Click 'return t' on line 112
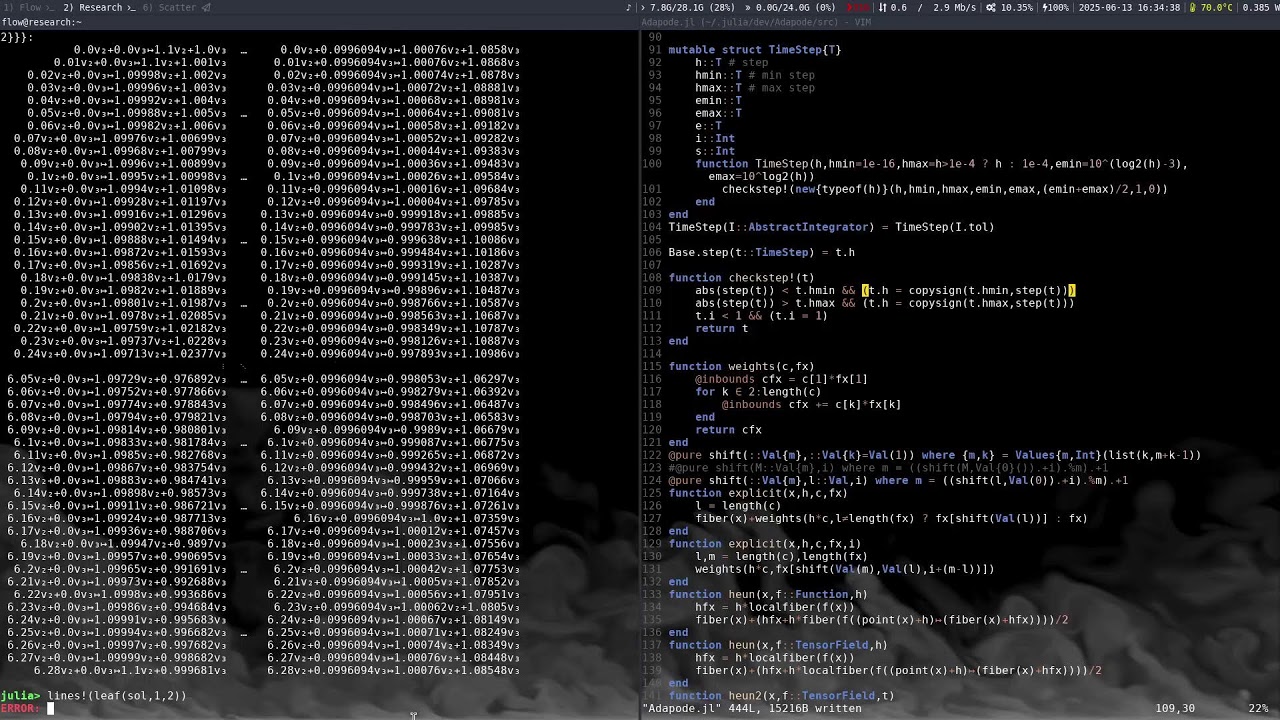This screenshot has height=720, width=1280. click(721, 328)
